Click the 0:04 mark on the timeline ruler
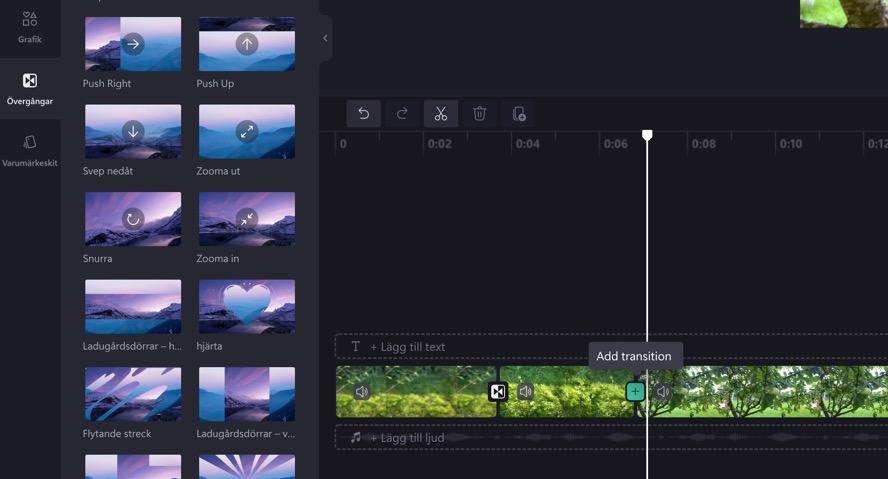Screen dimensions: 888x479 pyautogui.click(x=527, y=144)
